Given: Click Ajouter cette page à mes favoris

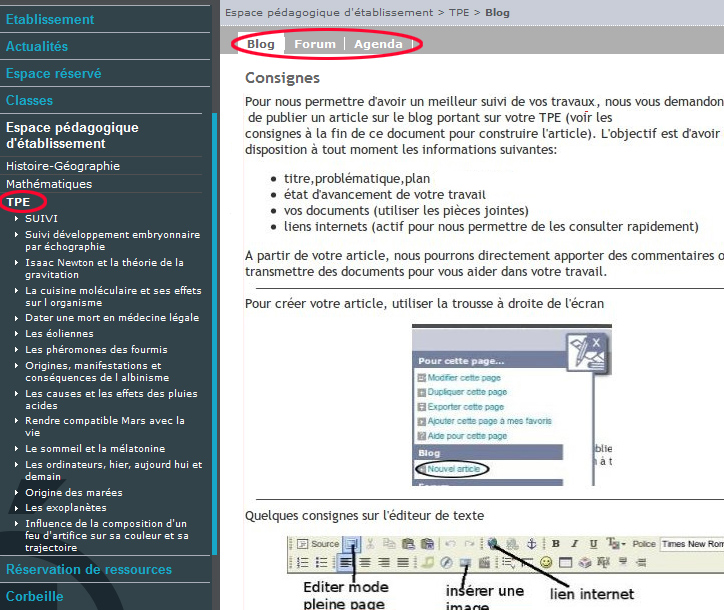Looking at the screenshot, I should tap(489, 421).
